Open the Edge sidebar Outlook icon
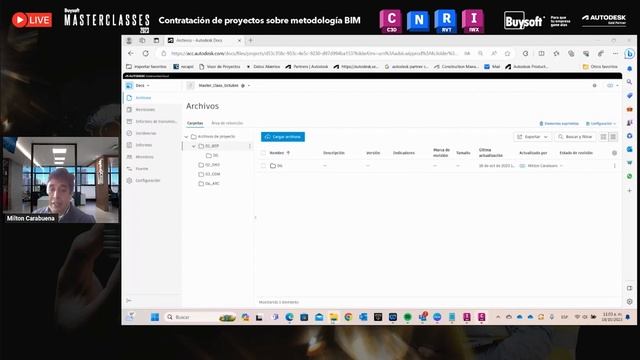Image resolution: width=640 pixels, height=360 pixels. [629, 149]
